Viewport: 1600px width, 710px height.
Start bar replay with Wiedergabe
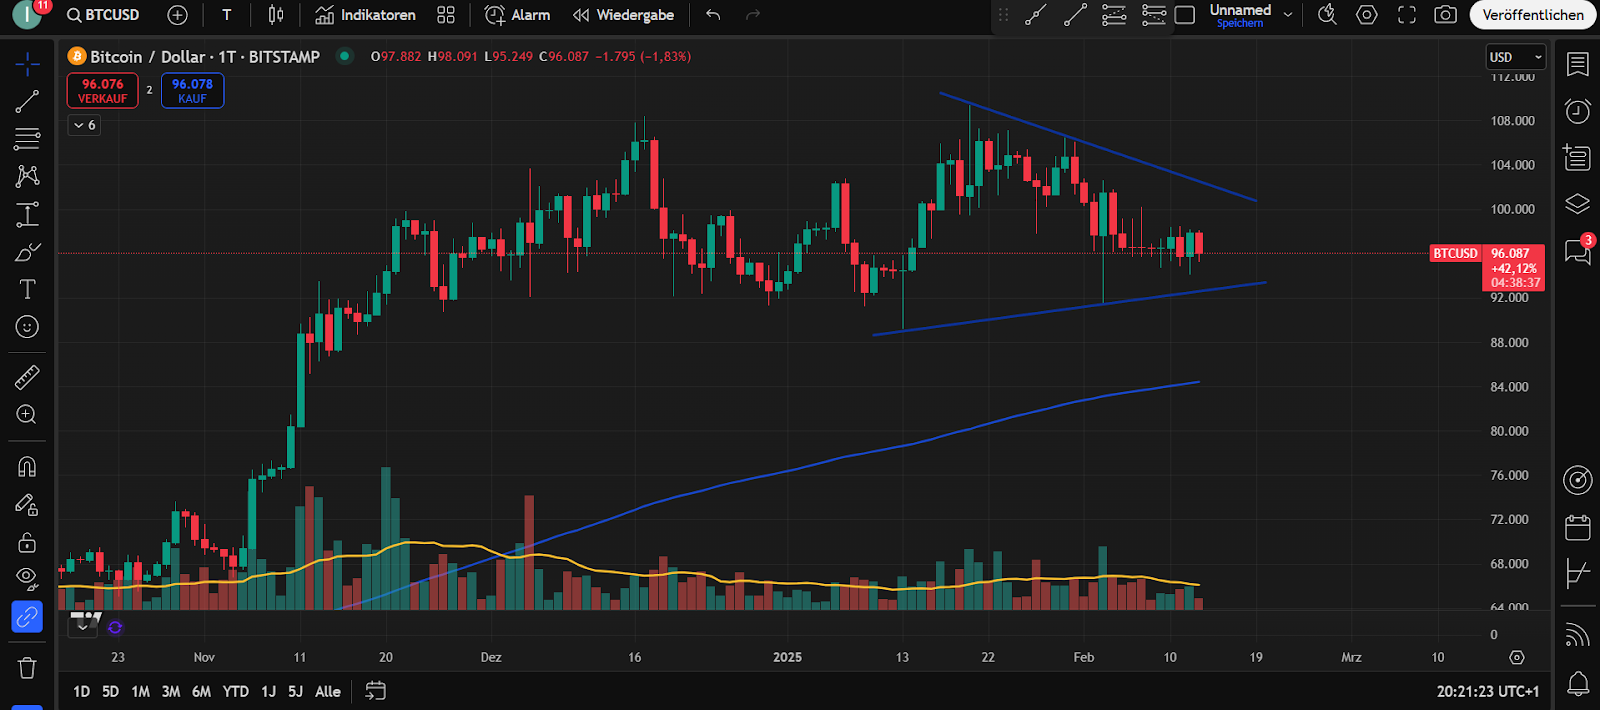[x=623, y=15]
